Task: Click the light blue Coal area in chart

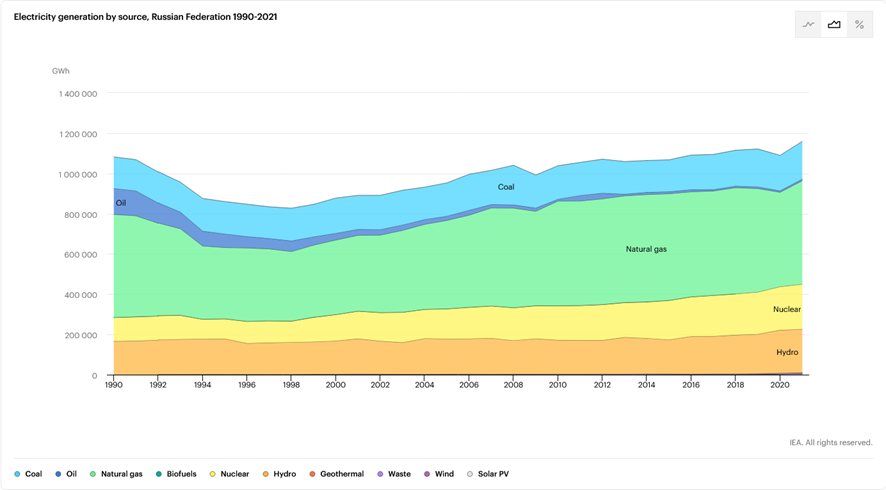Action: pos(506,187)
